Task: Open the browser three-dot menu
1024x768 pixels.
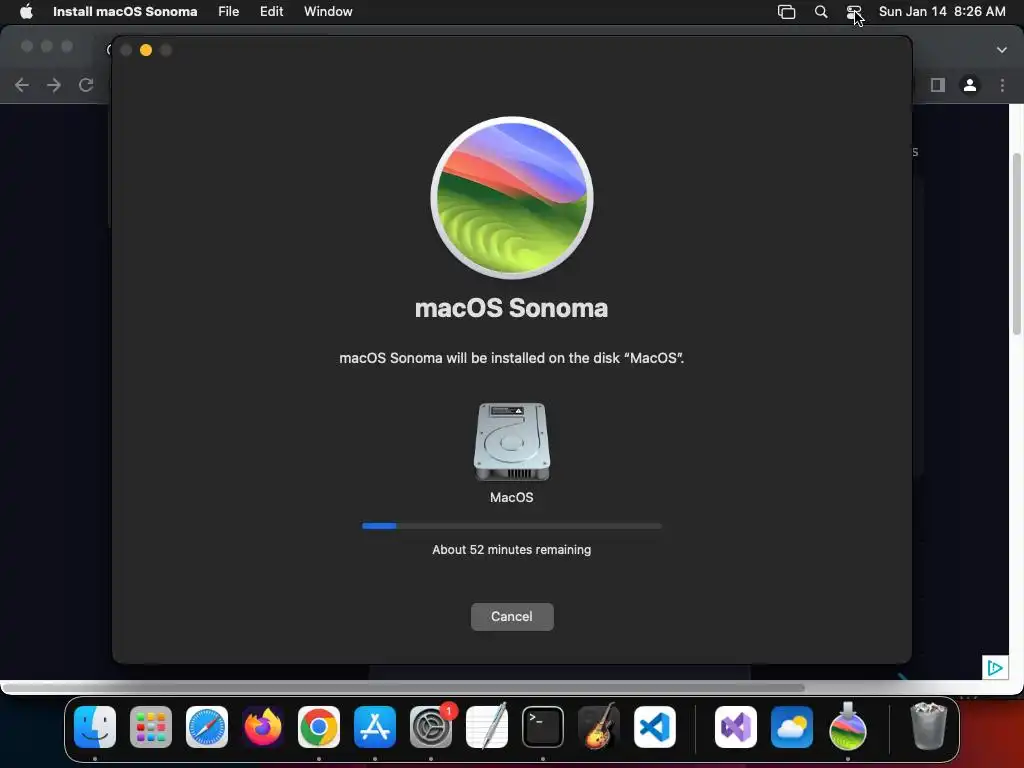Action: pyautogui.click(x=1002, y=85)
